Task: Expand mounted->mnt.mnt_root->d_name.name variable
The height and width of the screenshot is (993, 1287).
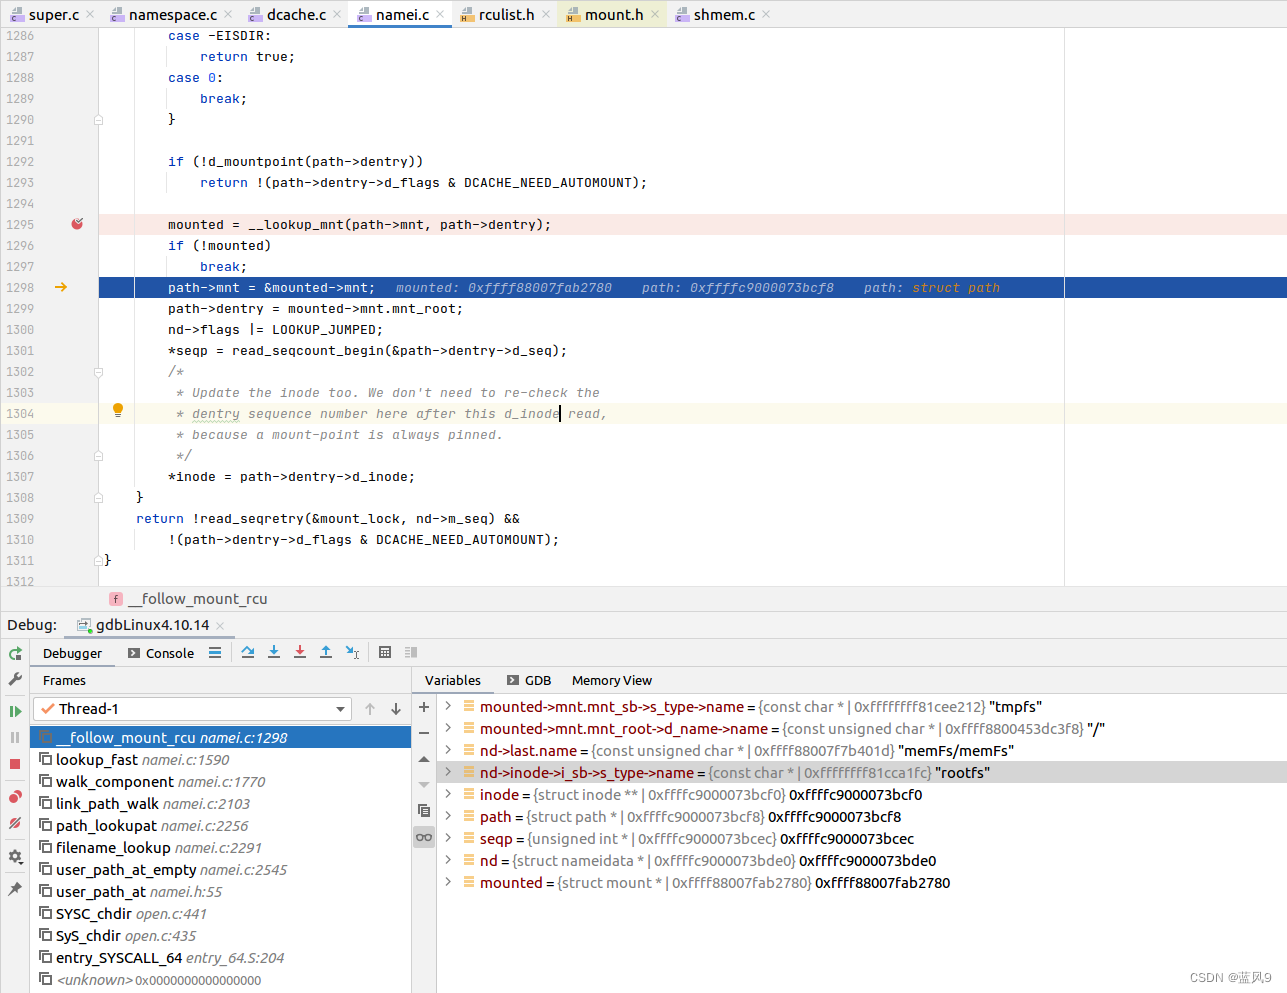Action: (448, 728)
